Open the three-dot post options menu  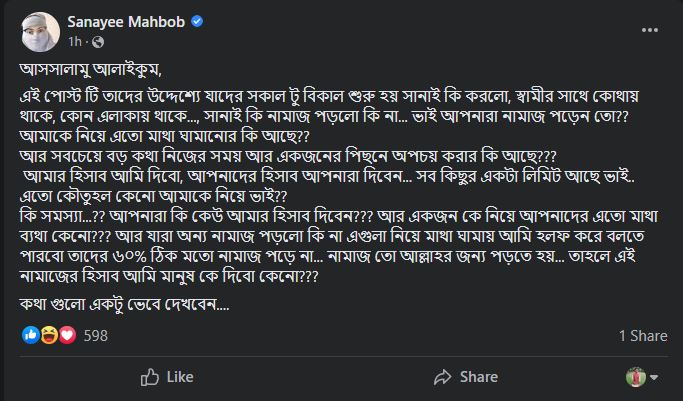coord(649,30)
